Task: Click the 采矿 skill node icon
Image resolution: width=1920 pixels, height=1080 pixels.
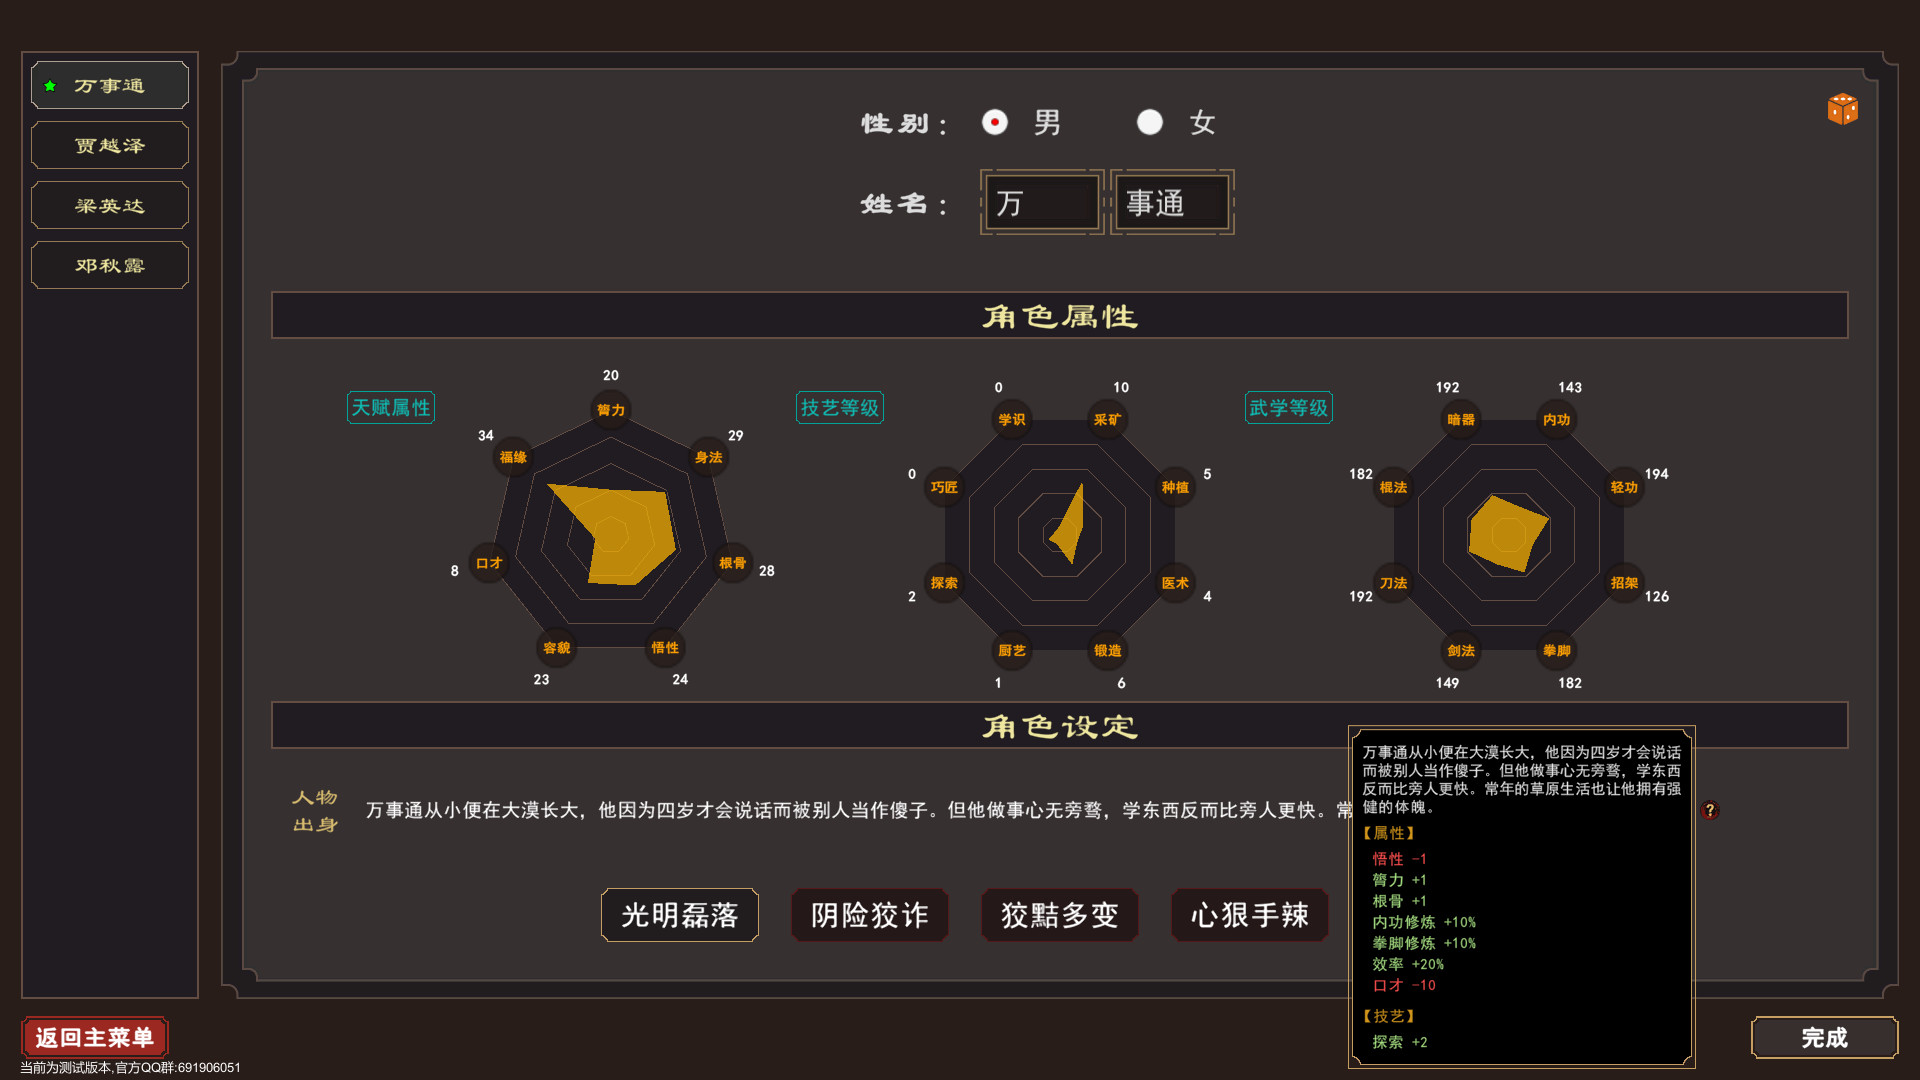Action: point(1107,420)
